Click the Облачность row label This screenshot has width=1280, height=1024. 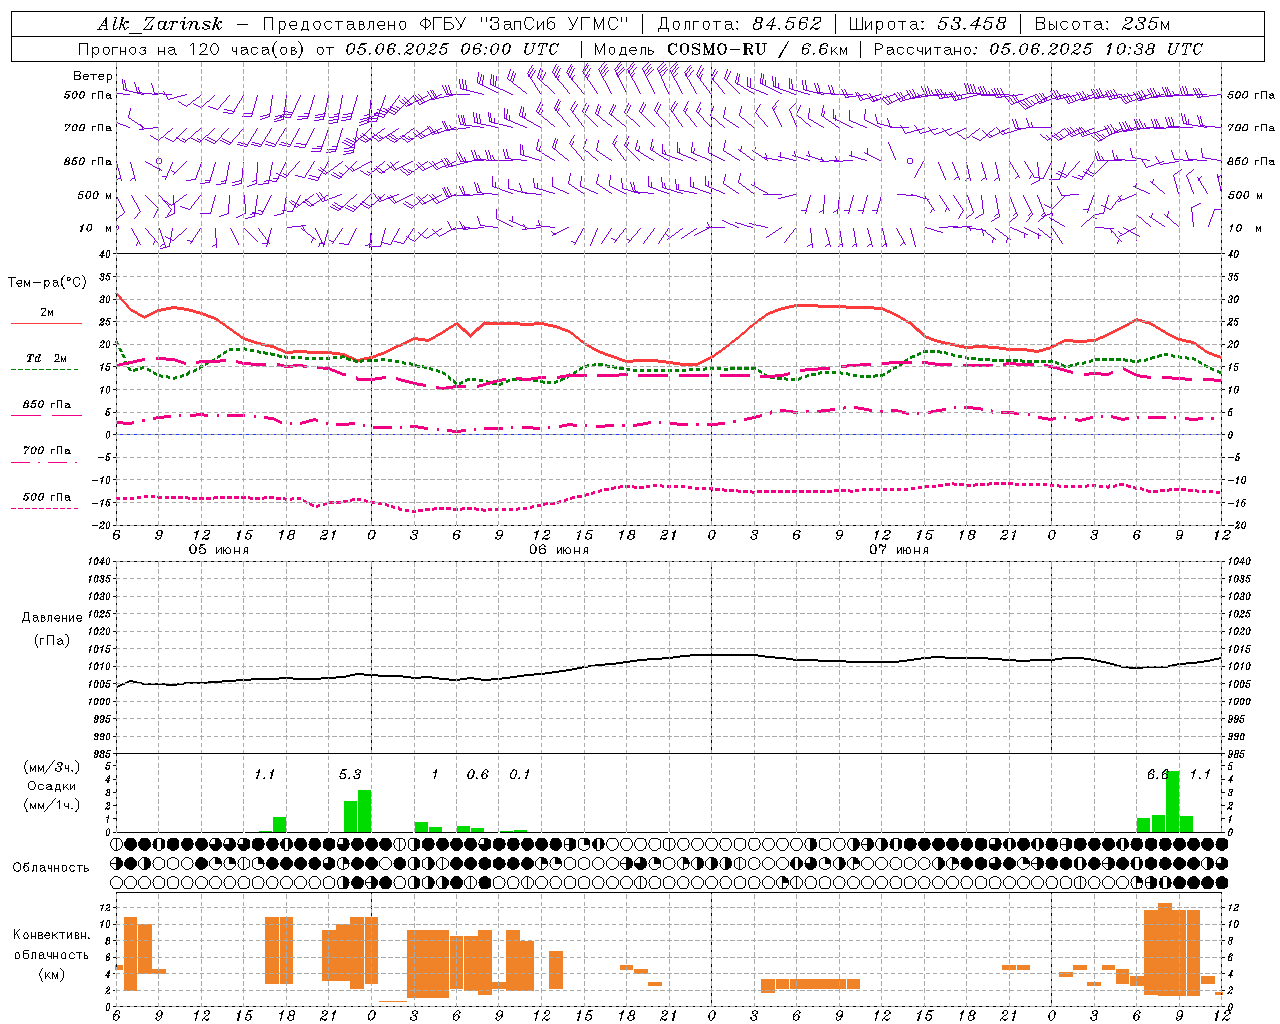51,867
